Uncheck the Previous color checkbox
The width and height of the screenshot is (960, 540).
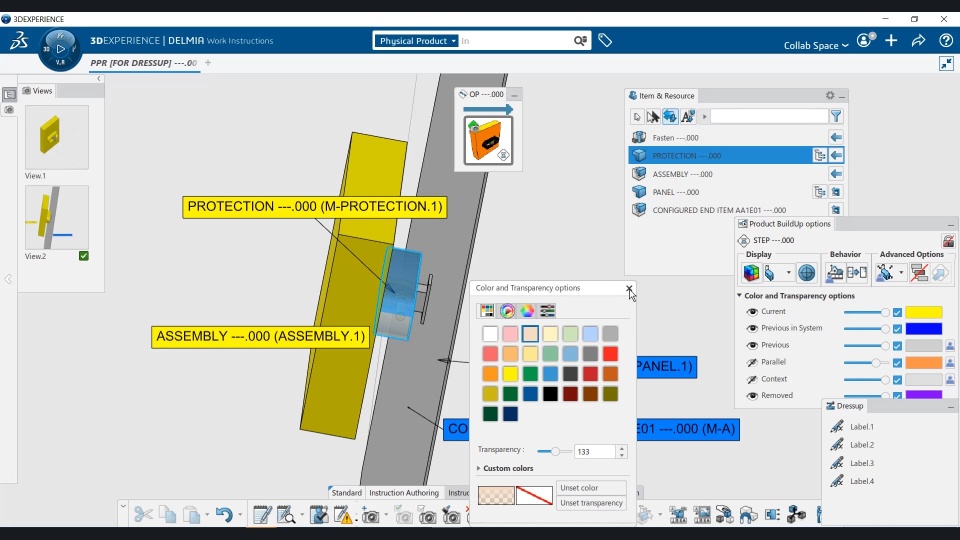tap(897, 346)
